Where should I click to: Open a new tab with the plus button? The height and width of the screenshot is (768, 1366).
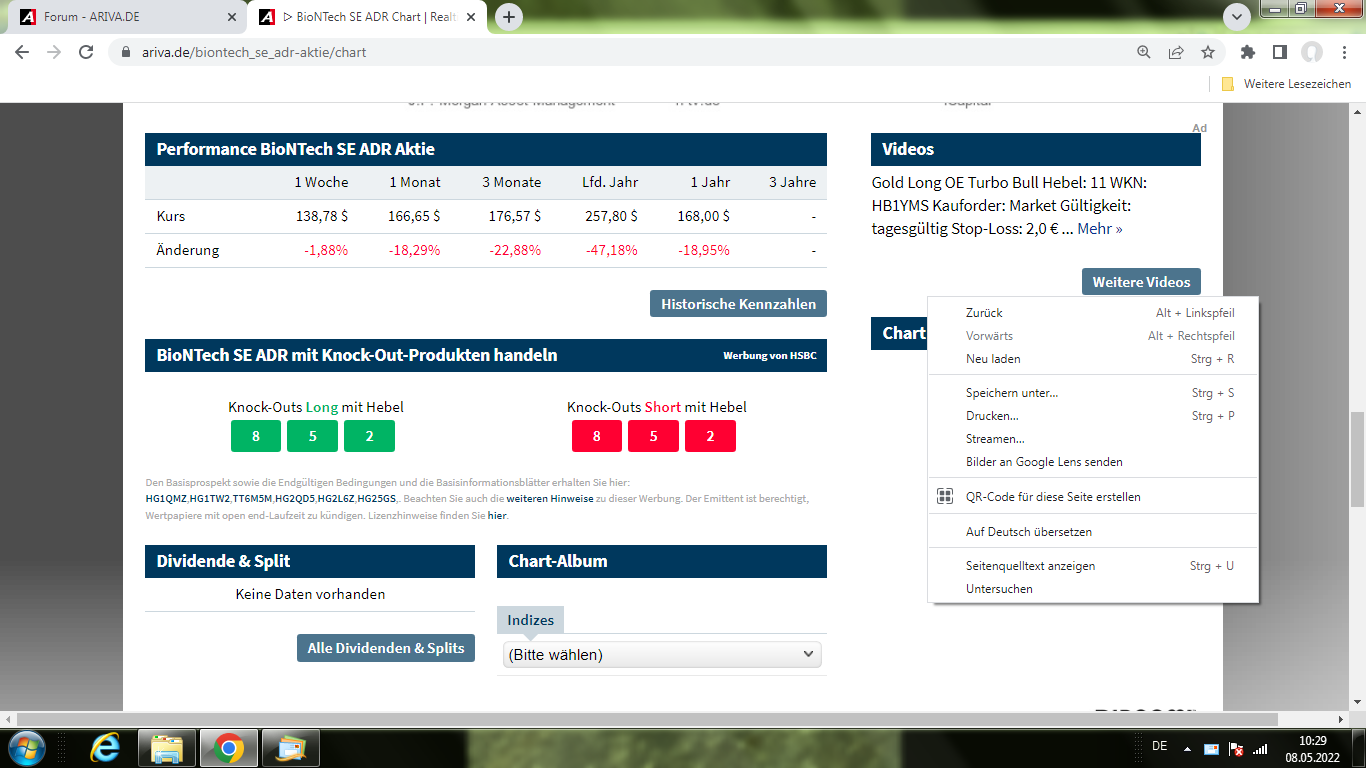[509, 17]
